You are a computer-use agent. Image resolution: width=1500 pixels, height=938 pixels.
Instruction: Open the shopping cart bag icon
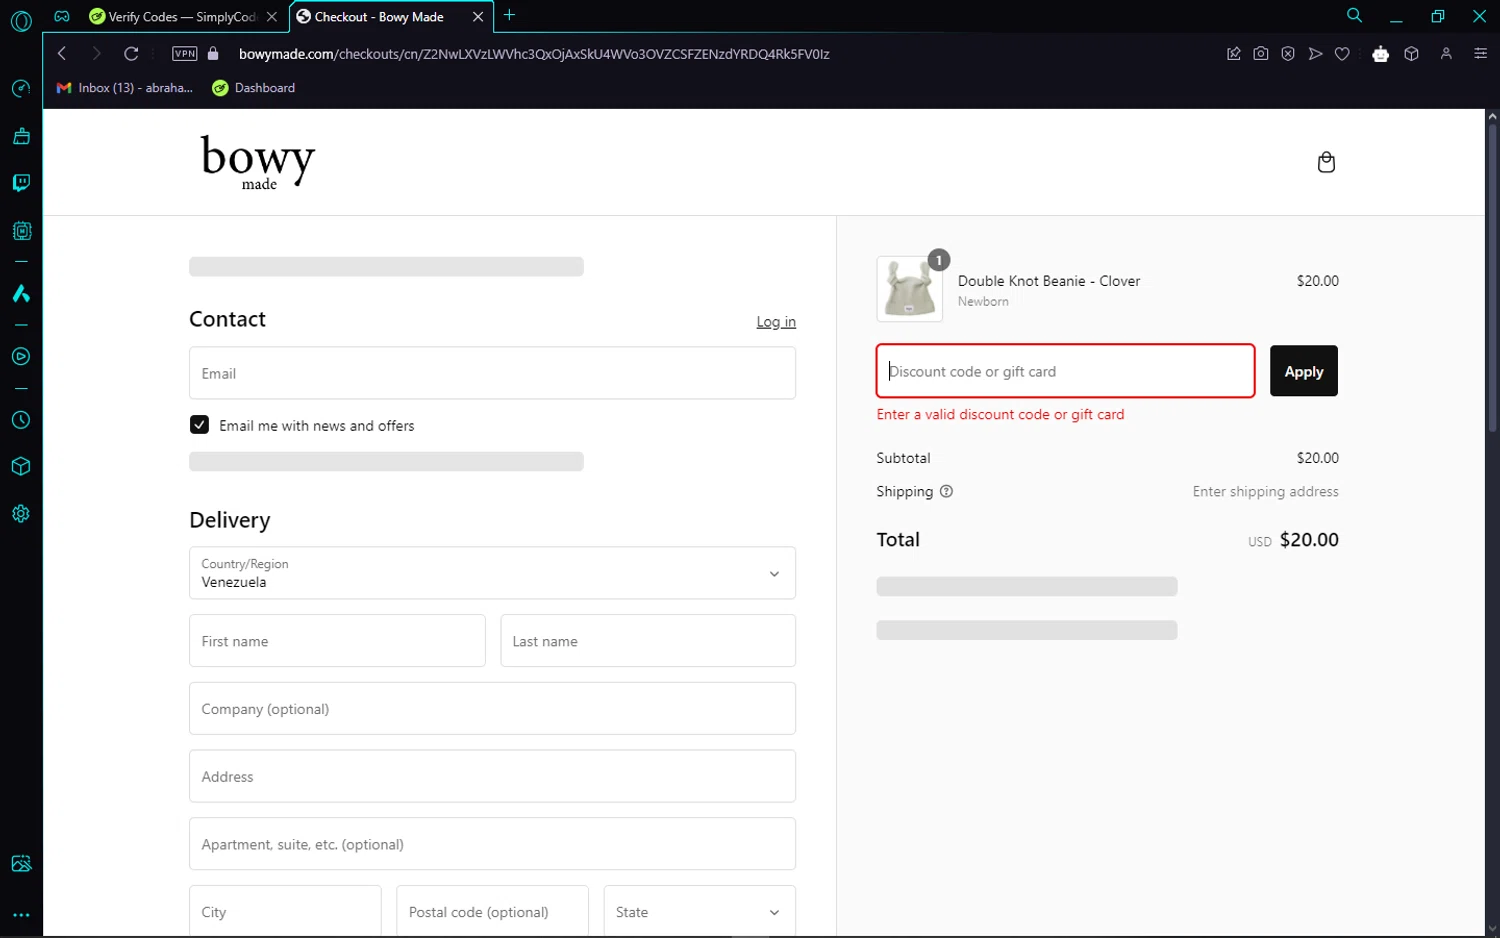tap(1326, 162)
